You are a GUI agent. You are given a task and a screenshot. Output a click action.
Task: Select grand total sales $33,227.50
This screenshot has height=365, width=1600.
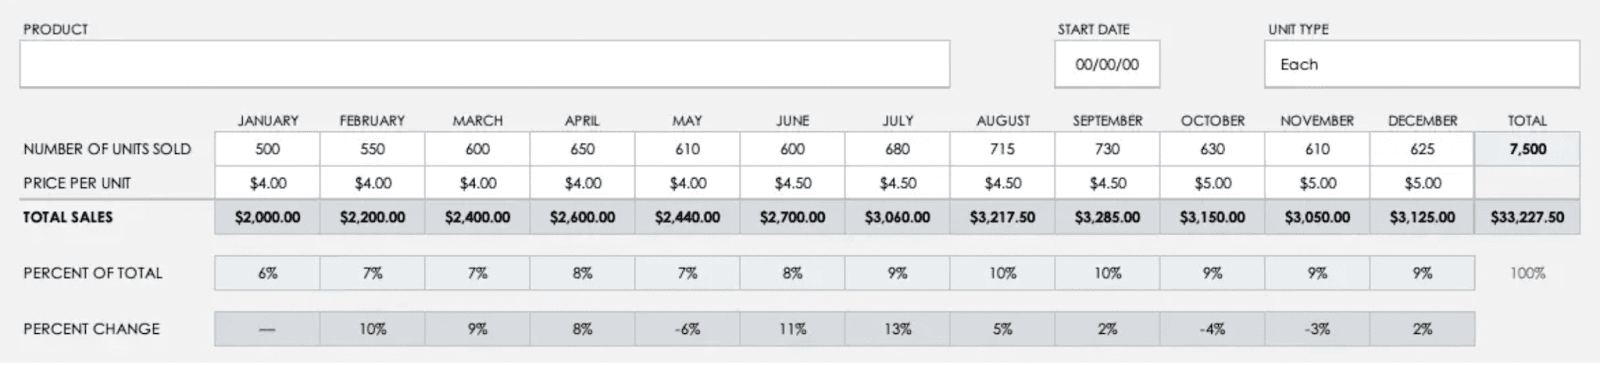(1527, 217)
